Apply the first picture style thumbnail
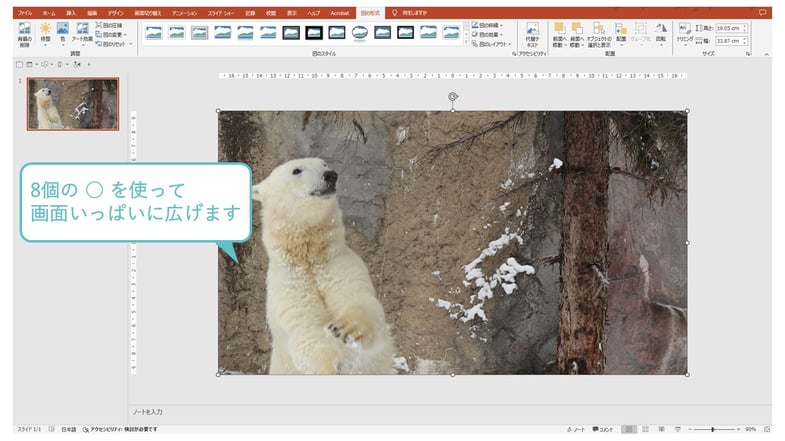This screenshot has width=785, height=441. pos(154,33)
